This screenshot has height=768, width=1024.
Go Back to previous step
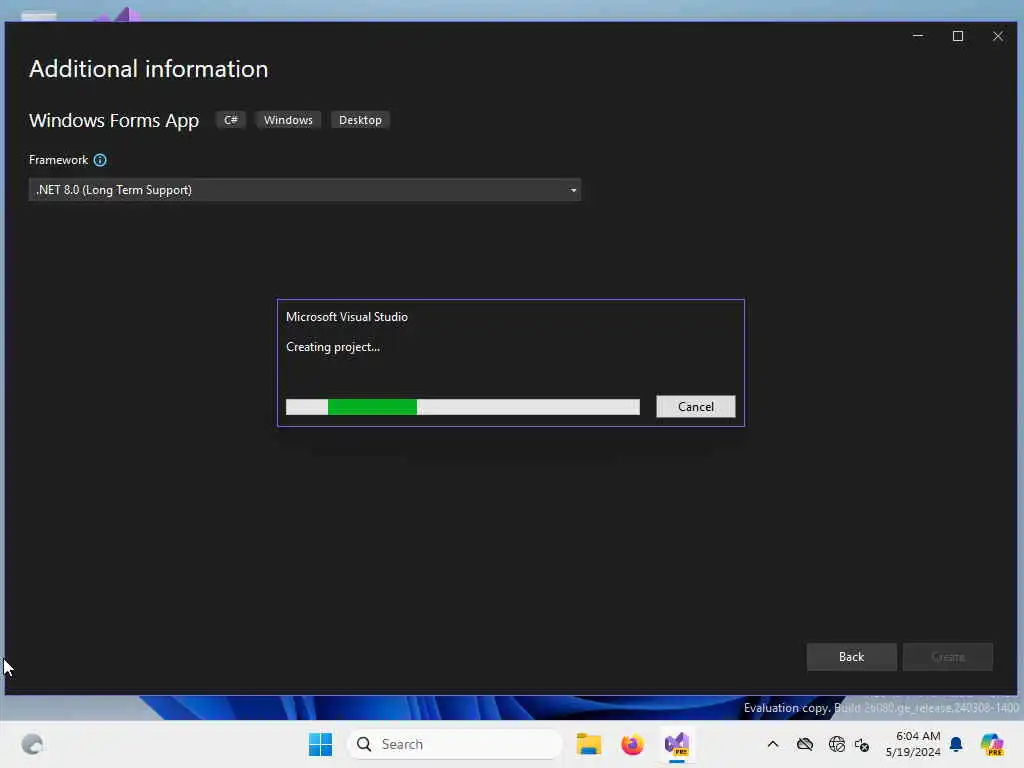pos(851,657)
